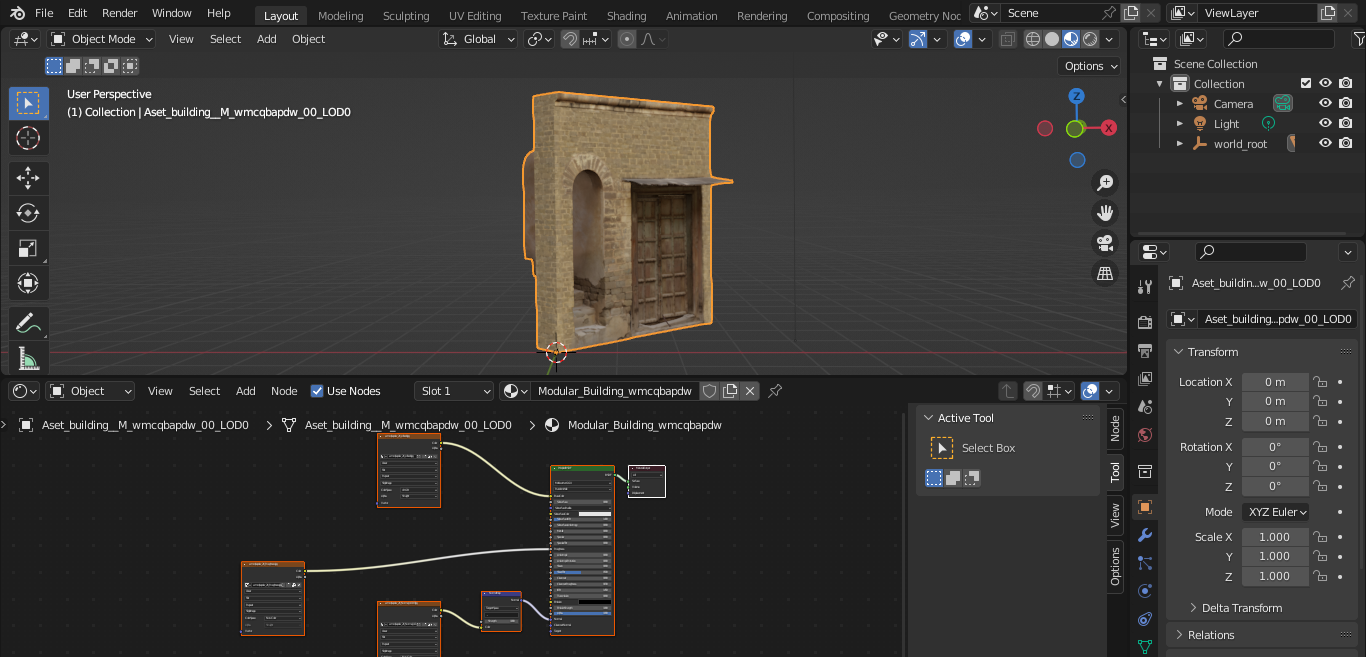Image resolution: width=1366 pixels, height=657 pixels.
Task: Switch to the Modeling workspace tab
Action: pos(340,15)
